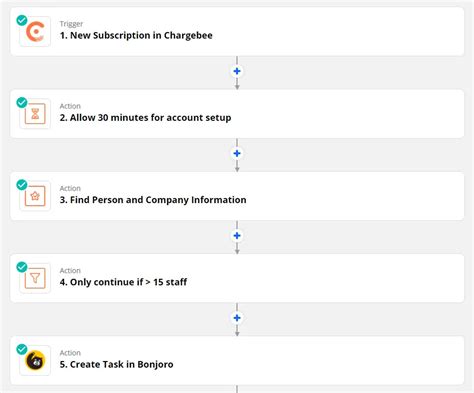Expand step 3 Find Person and Company Information
The height and width of the screenshot is (393, 474).
237,196
